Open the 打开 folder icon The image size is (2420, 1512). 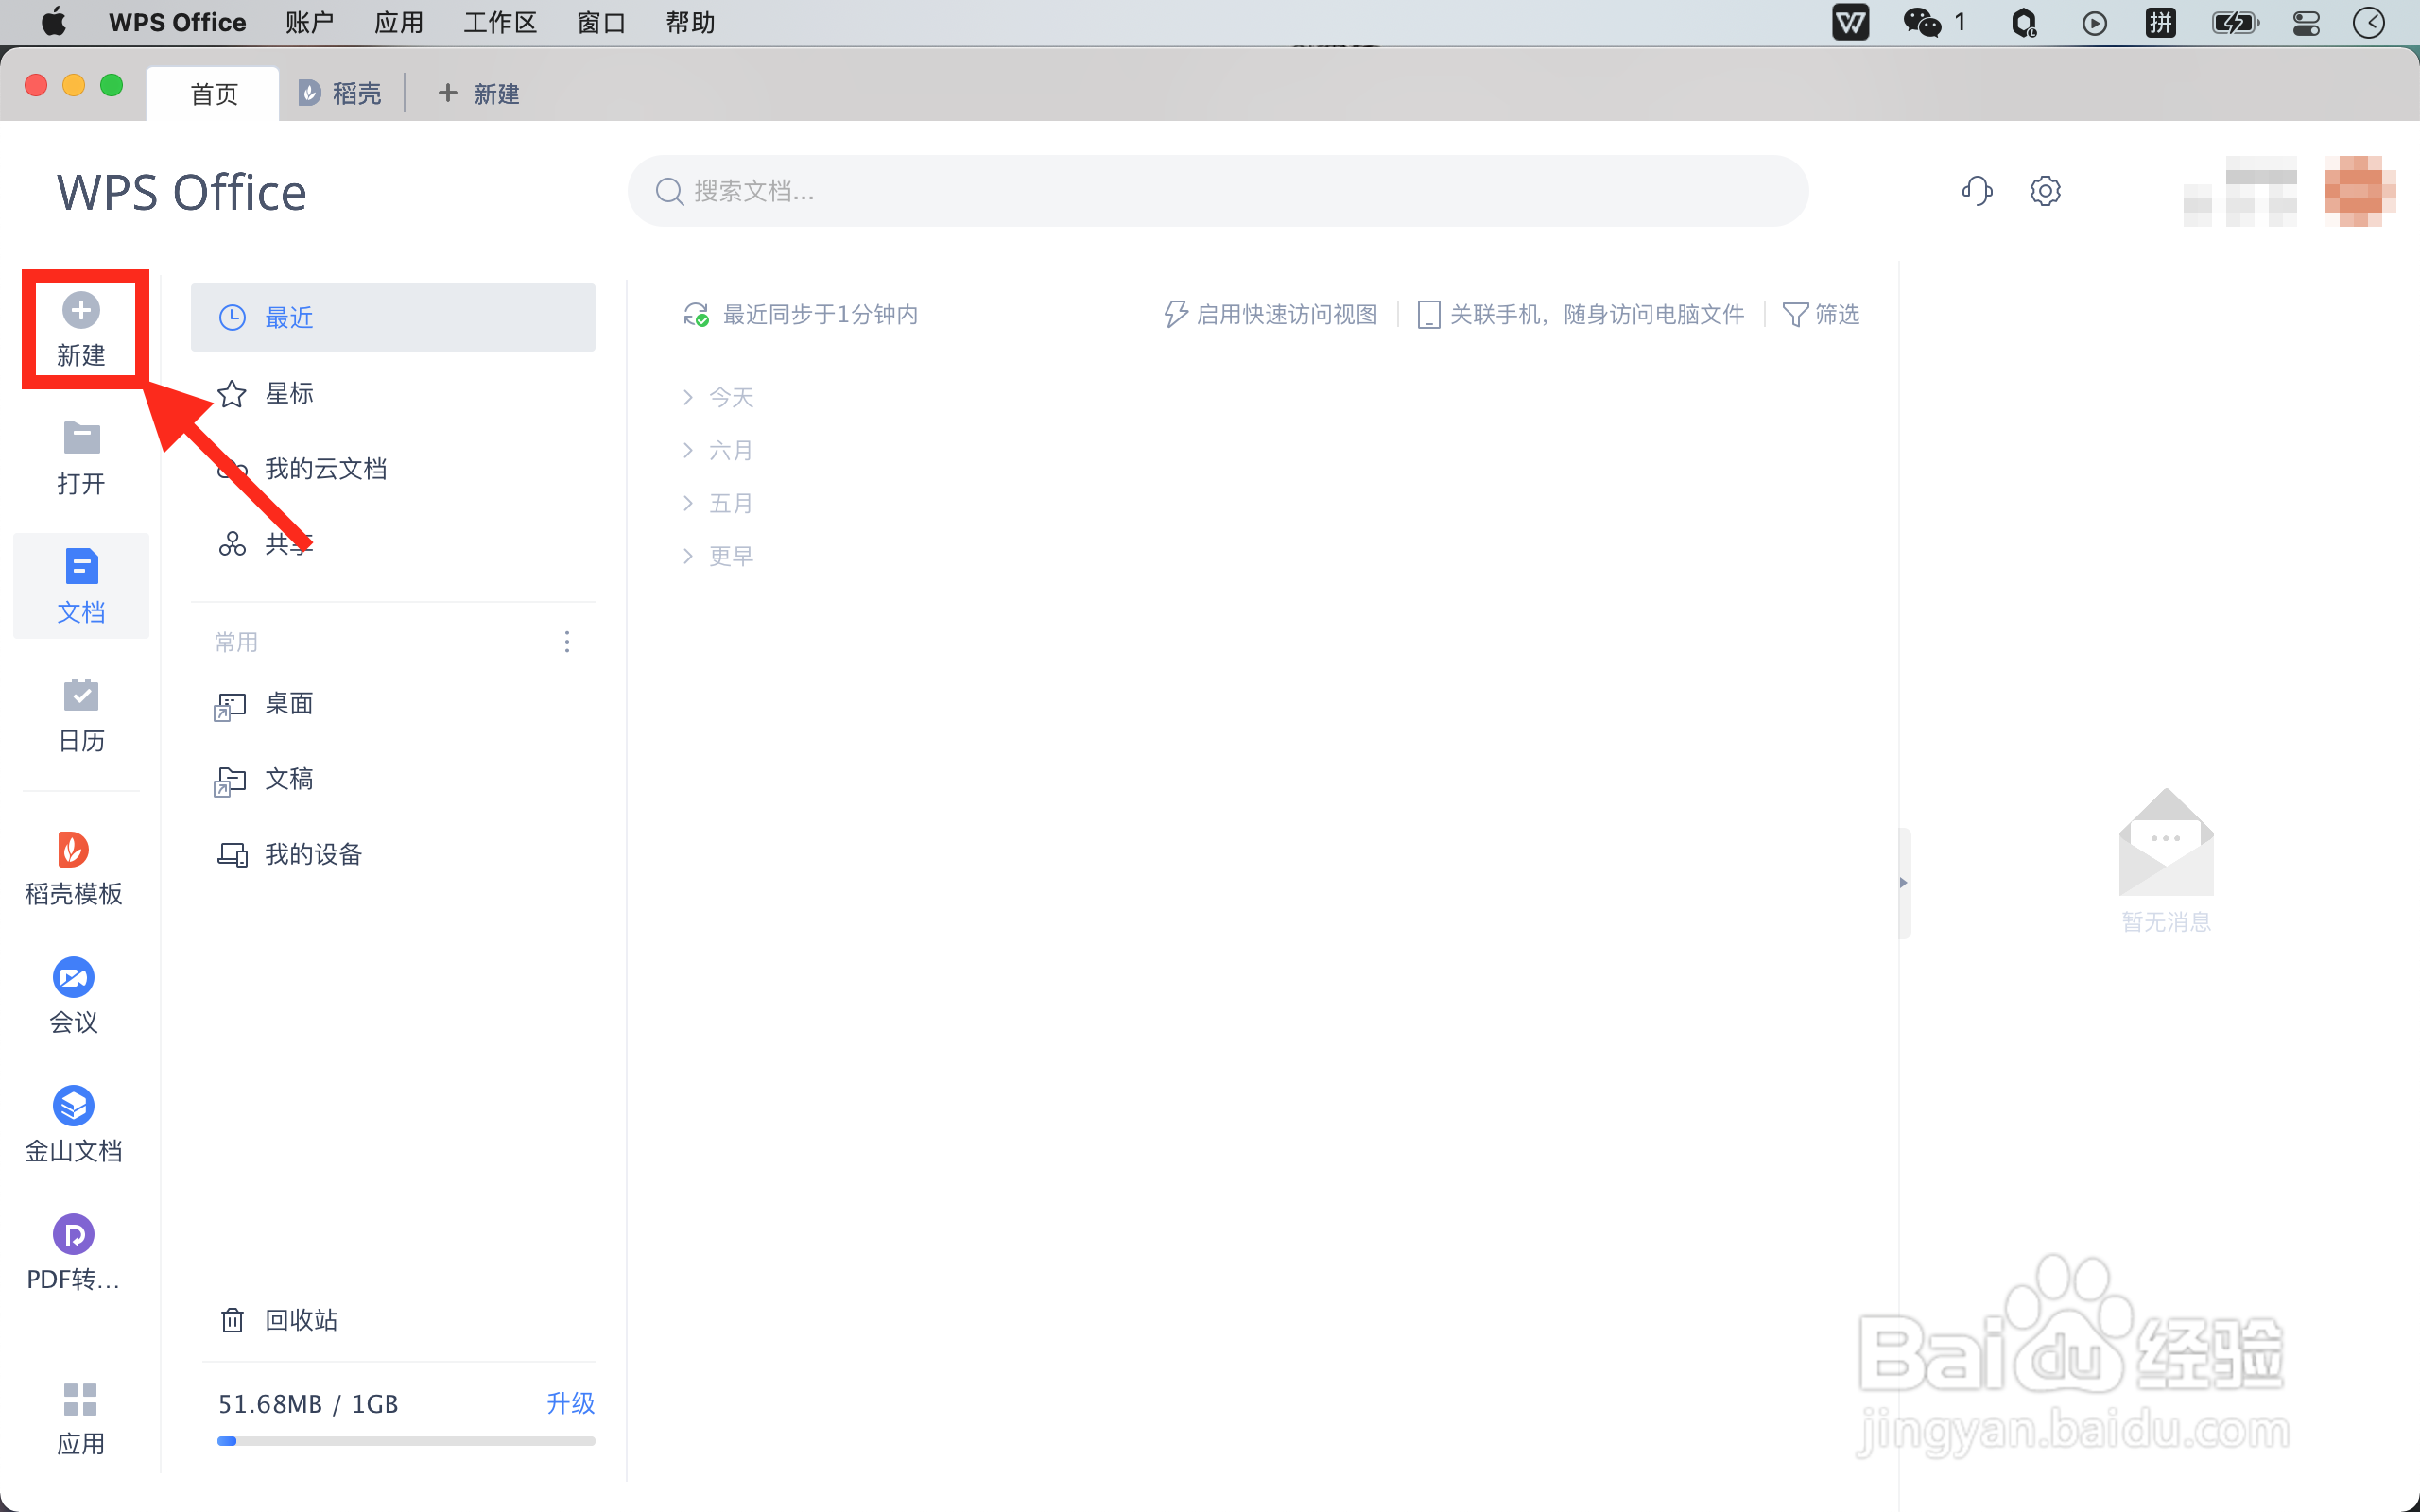[x=81, y=437]
